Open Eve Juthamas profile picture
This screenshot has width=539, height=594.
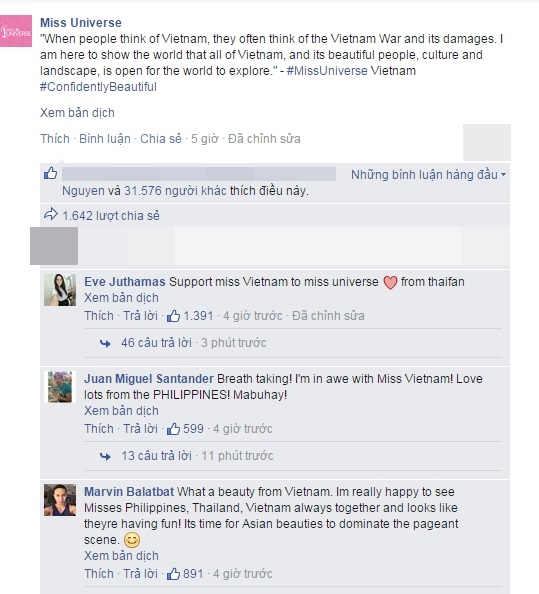pos(60,290)
